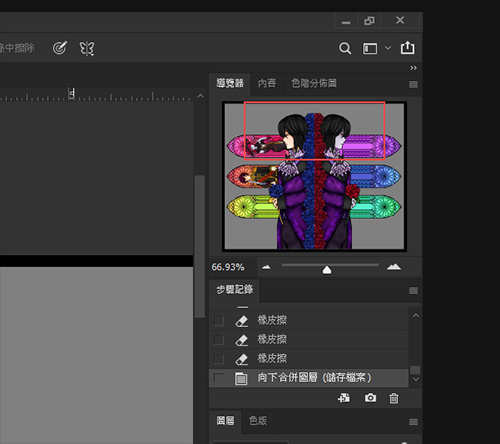Switch to the 色階分佈圖 tab

coord(314,83)
